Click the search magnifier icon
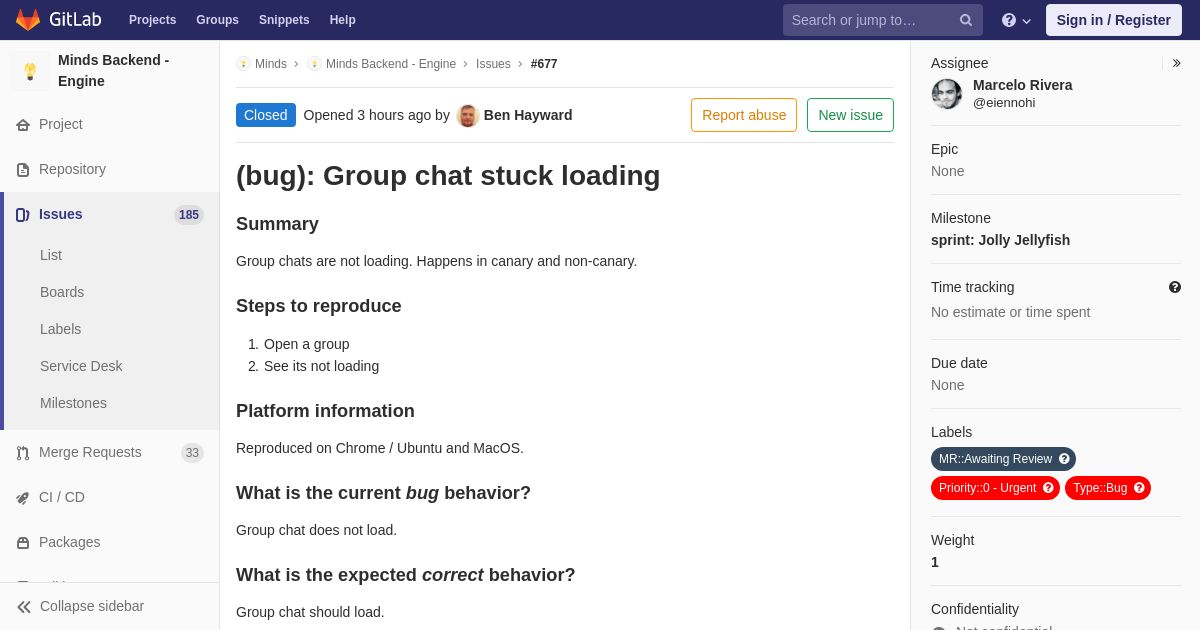The image size is (1200, 630). point(966,20)
